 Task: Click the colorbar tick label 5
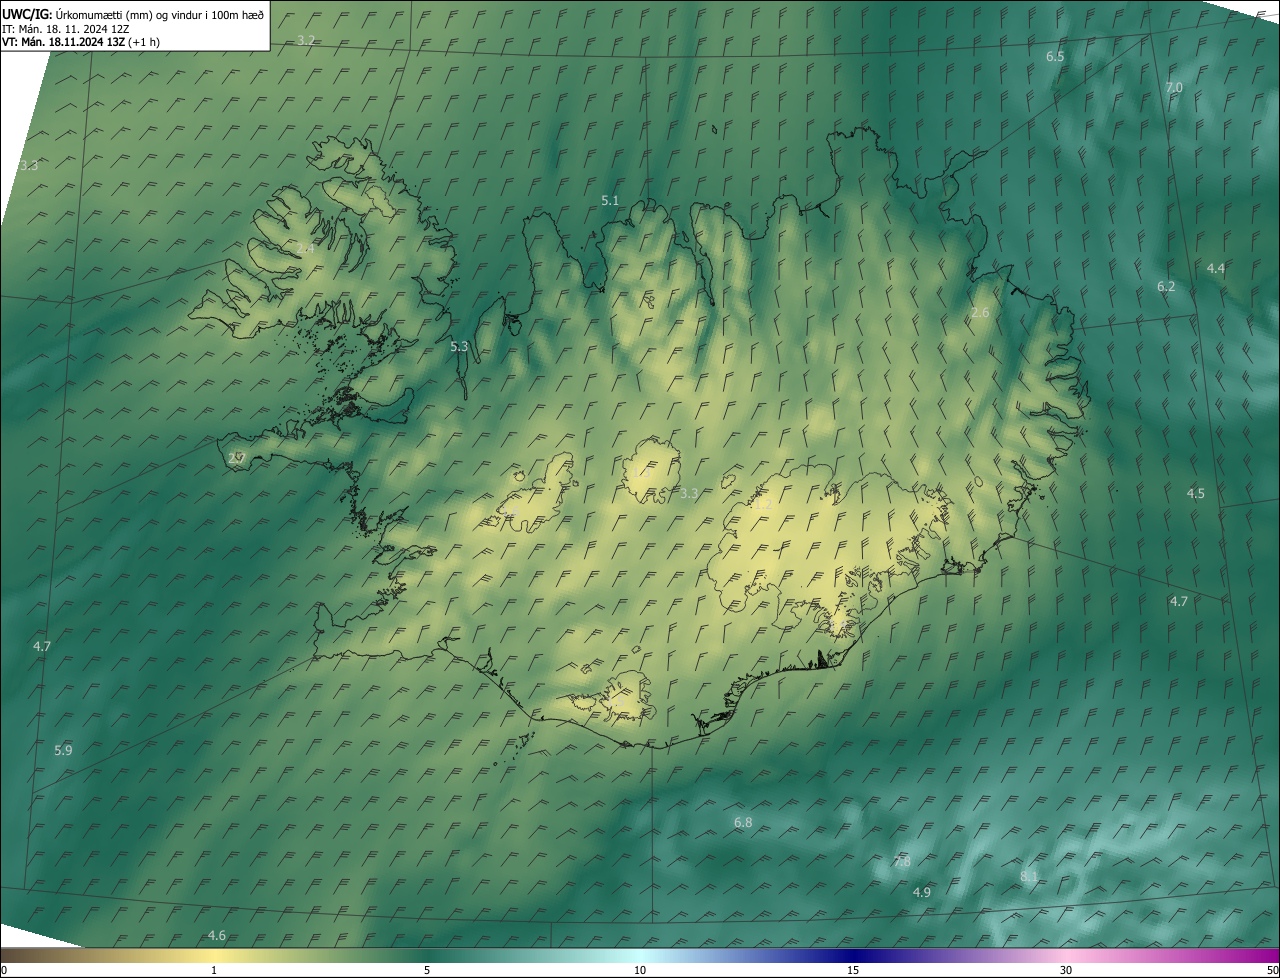tap(427, 970)
